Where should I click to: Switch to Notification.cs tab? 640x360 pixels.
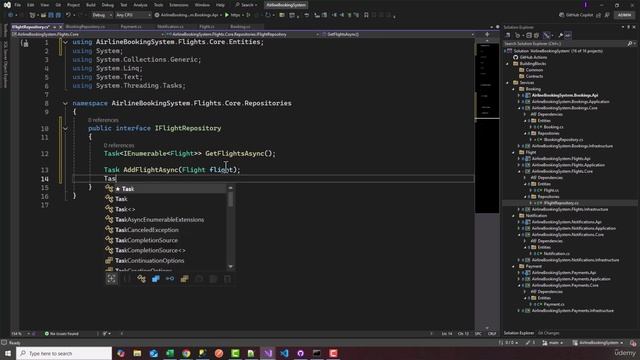pos(170,27)
